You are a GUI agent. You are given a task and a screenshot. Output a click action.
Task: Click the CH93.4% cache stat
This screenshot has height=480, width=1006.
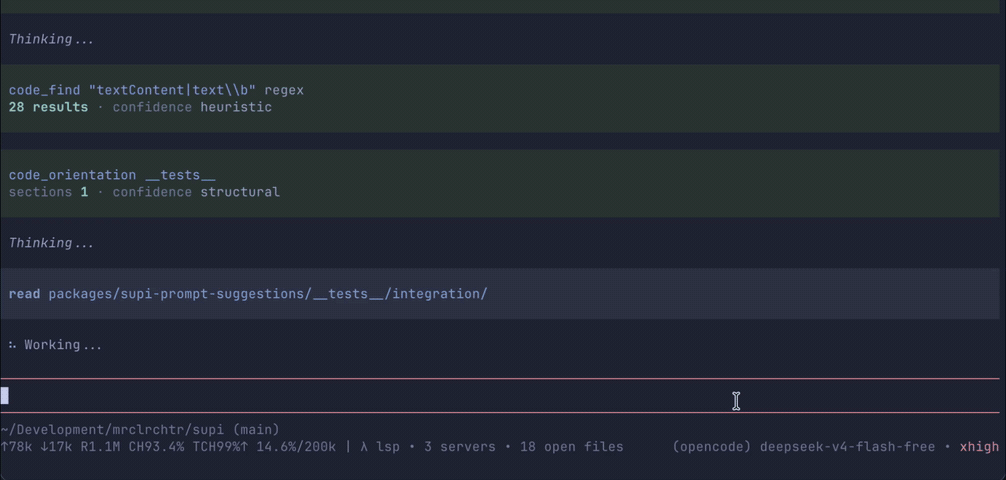point(156,447)
